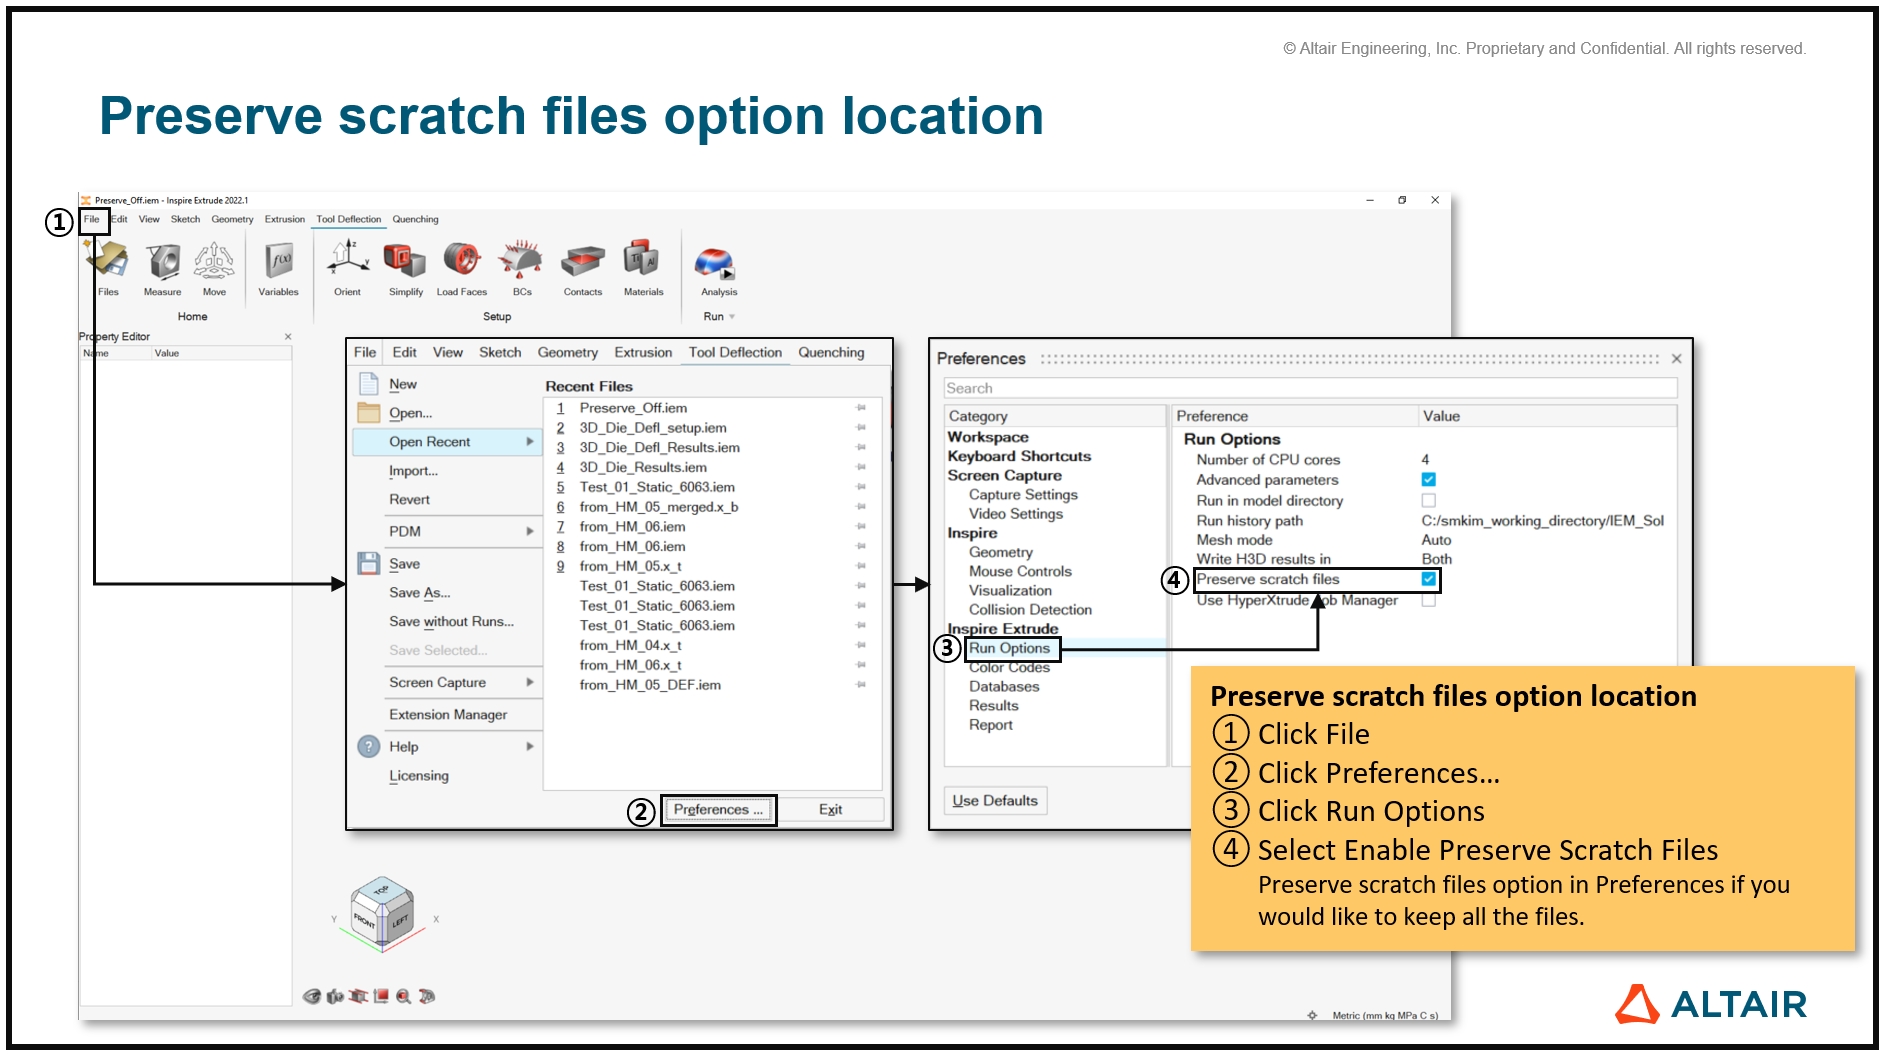Launch the Analysis tool icon
This screenshot has height=1055, width=1884.
[715, 262]
